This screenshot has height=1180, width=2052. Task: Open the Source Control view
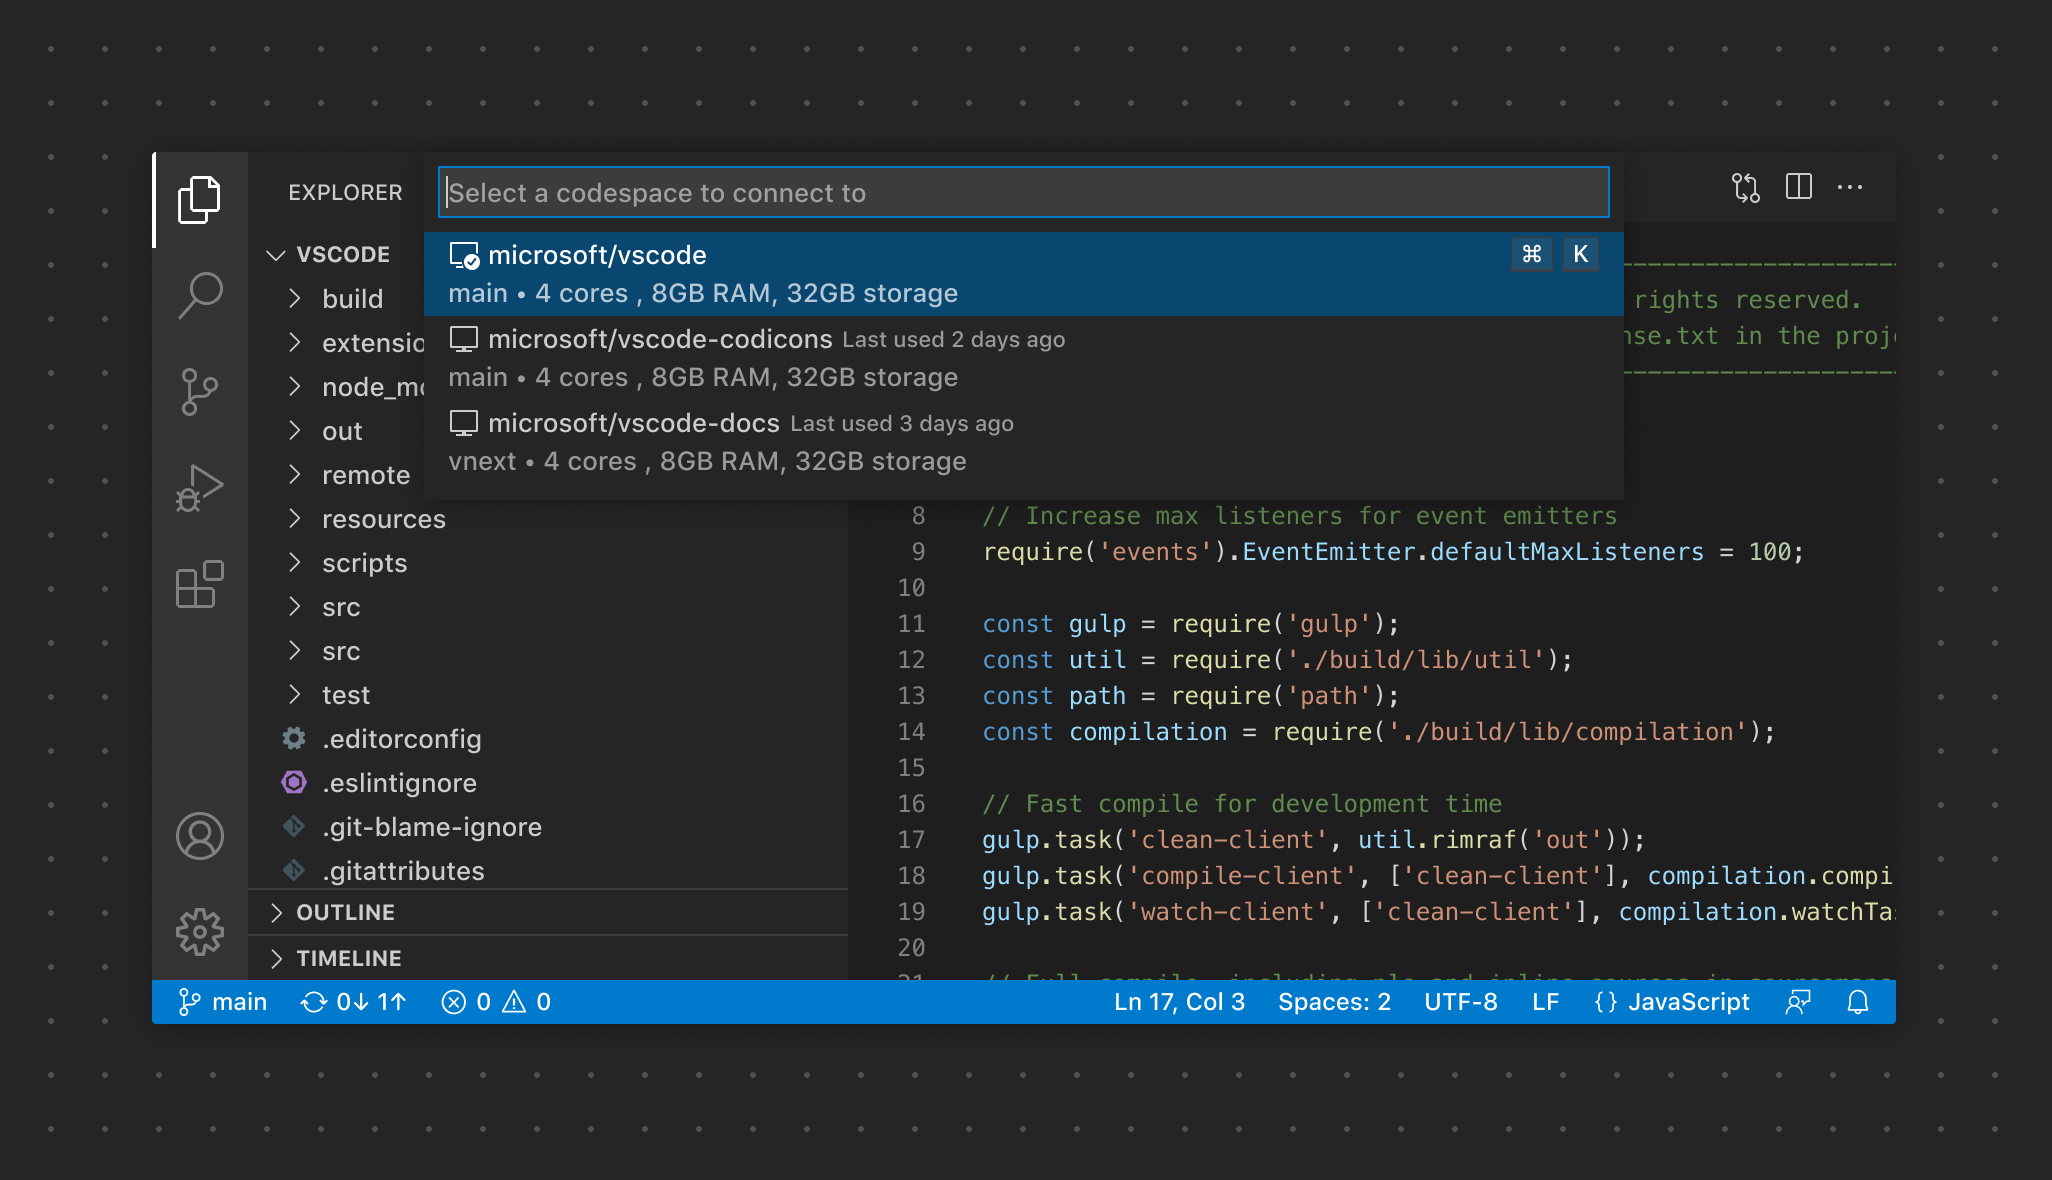point(200,391)
